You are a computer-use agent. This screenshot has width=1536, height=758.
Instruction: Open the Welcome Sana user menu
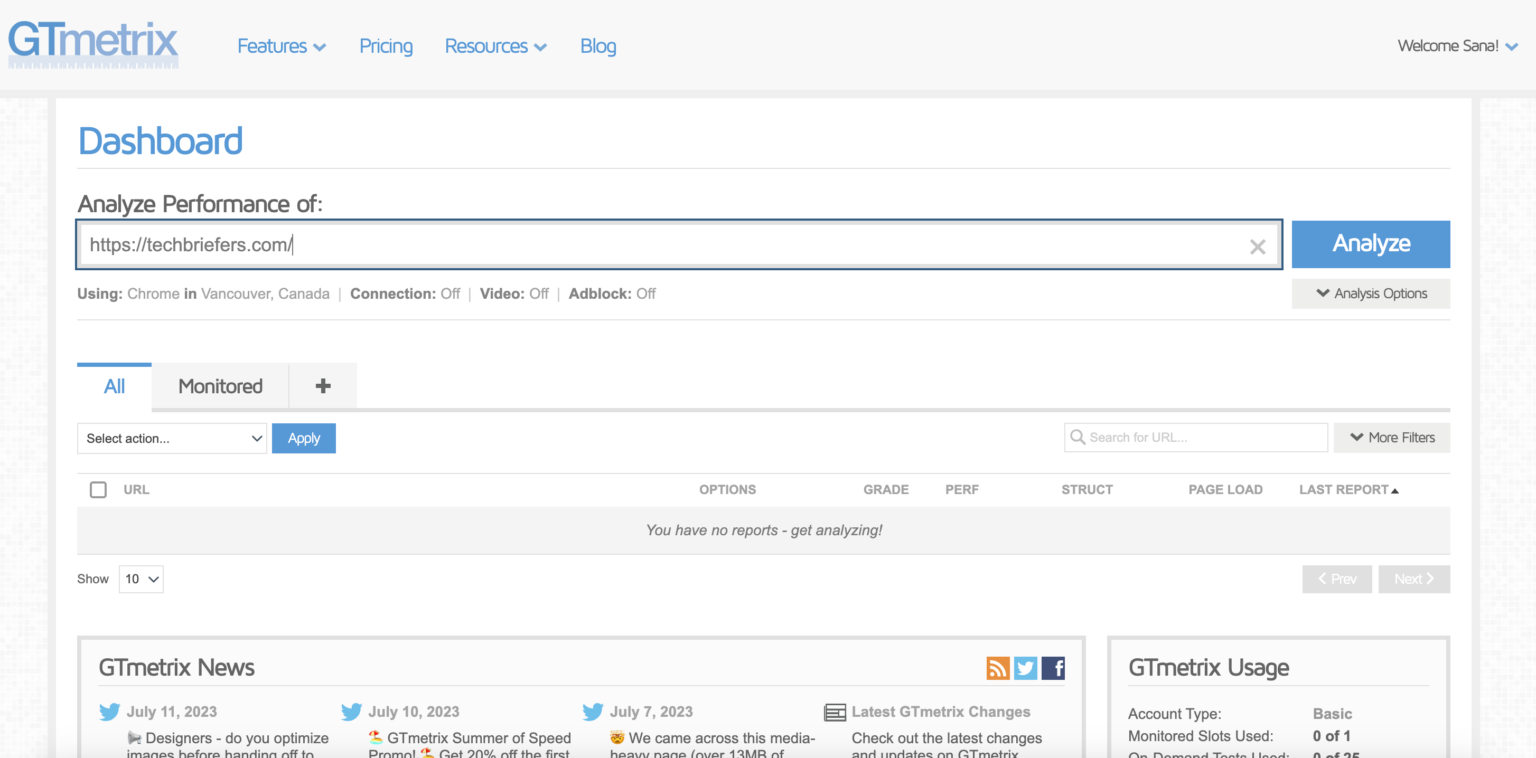click(x=1457, y=46)
